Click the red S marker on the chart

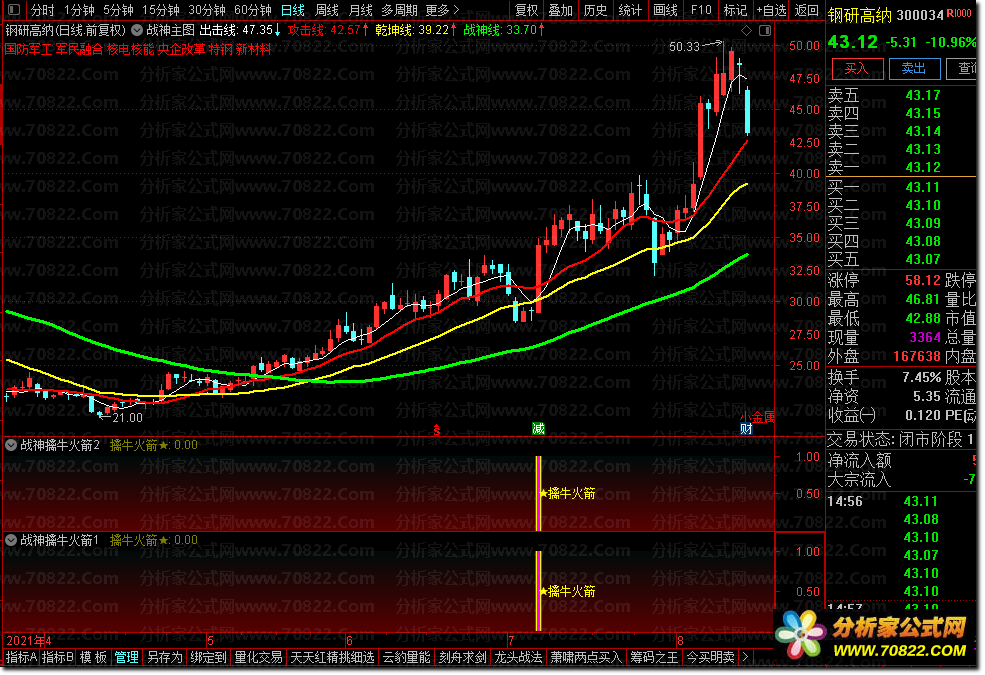437,430
